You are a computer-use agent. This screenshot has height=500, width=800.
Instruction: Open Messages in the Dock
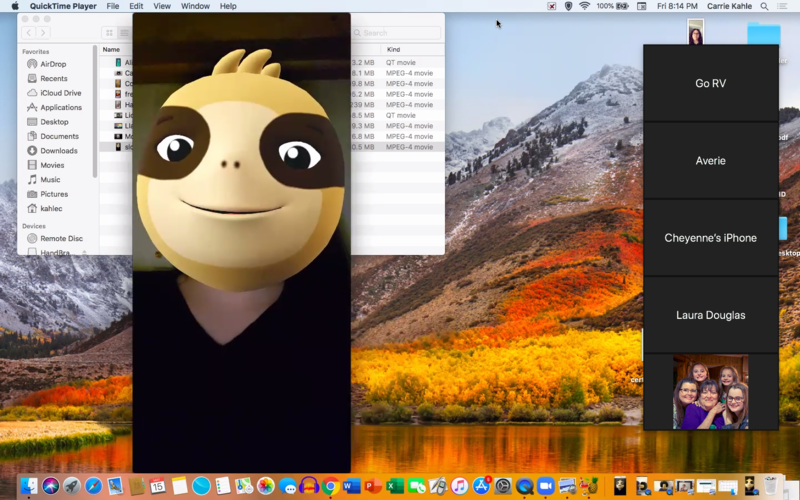(x=287, y=486)
